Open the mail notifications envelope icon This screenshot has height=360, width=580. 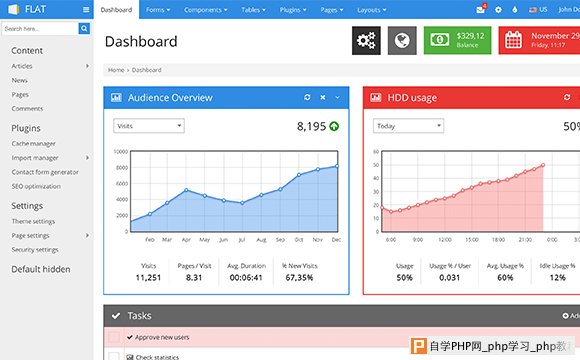point(480,10)
